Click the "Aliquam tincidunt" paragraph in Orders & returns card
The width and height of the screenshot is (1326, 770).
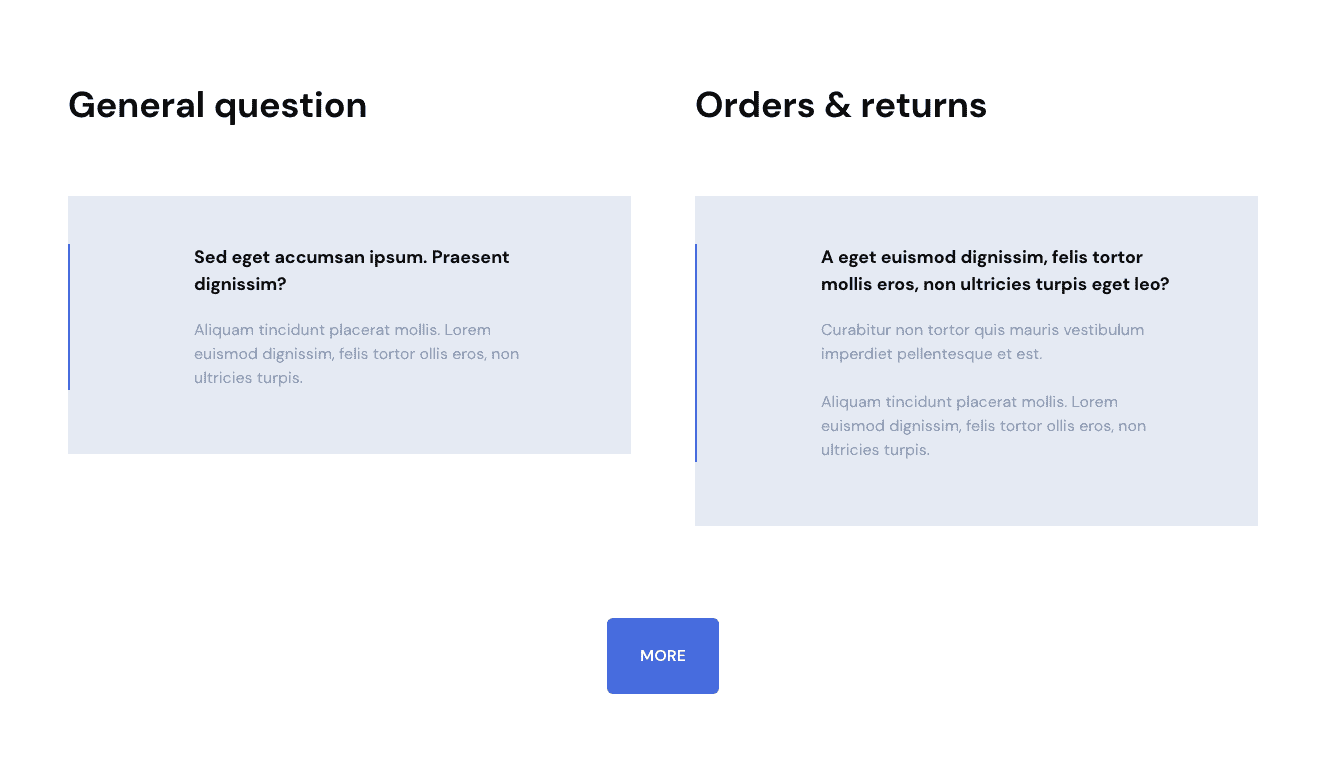982,425
